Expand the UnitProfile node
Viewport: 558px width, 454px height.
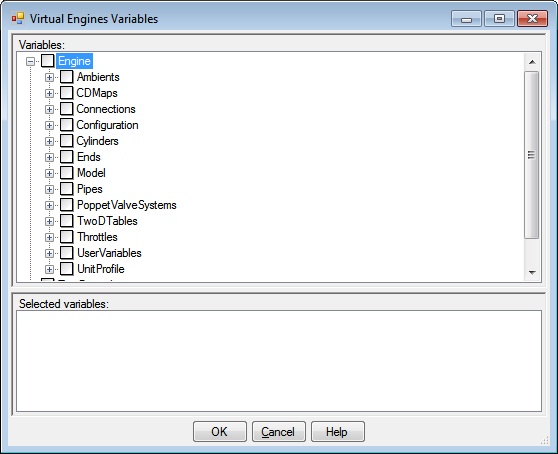coord(49,269)
